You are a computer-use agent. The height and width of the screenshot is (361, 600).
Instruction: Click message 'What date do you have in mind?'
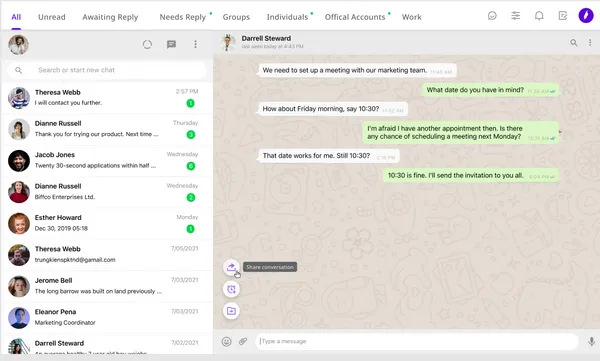point(491,90)
